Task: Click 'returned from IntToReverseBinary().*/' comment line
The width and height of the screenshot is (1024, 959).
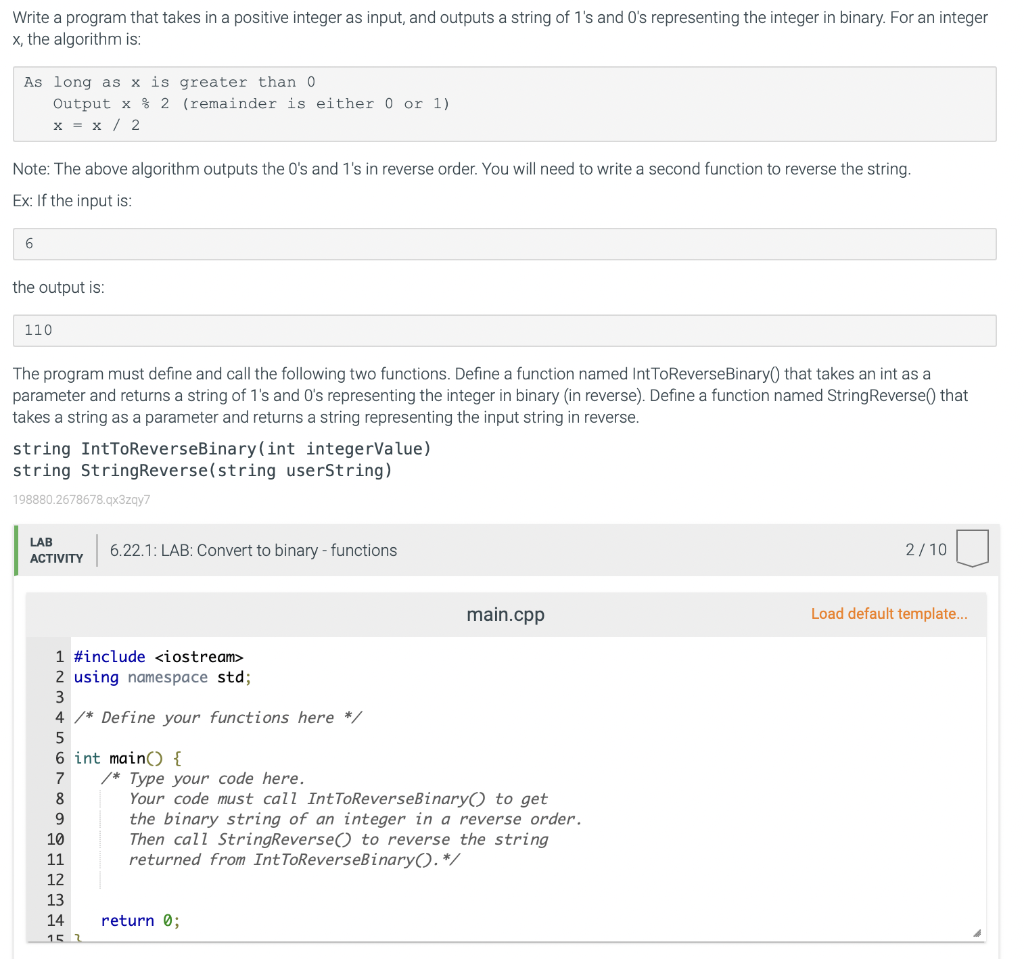Action: click(x=294, y=859)
